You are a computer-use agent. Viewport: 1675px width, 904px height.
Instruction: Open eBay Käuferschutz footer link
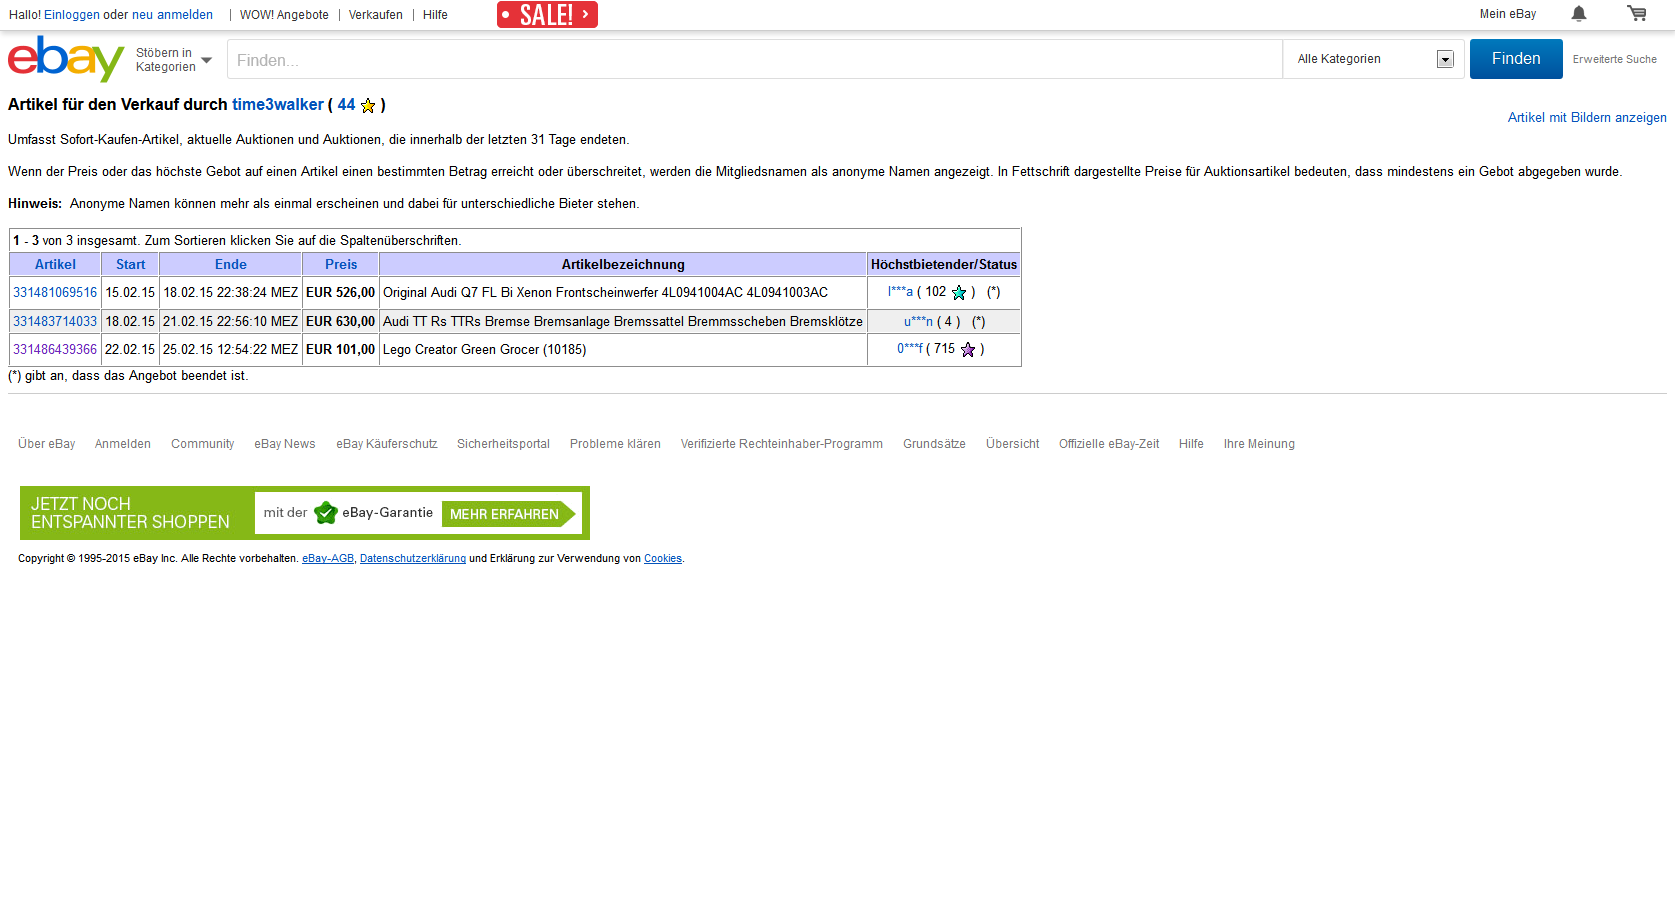pyautogui.click(x=386, y=444)
